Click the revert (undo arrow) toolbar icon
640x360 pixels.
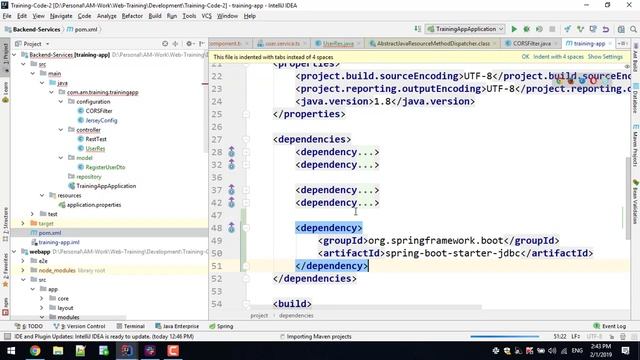point(606,29)
